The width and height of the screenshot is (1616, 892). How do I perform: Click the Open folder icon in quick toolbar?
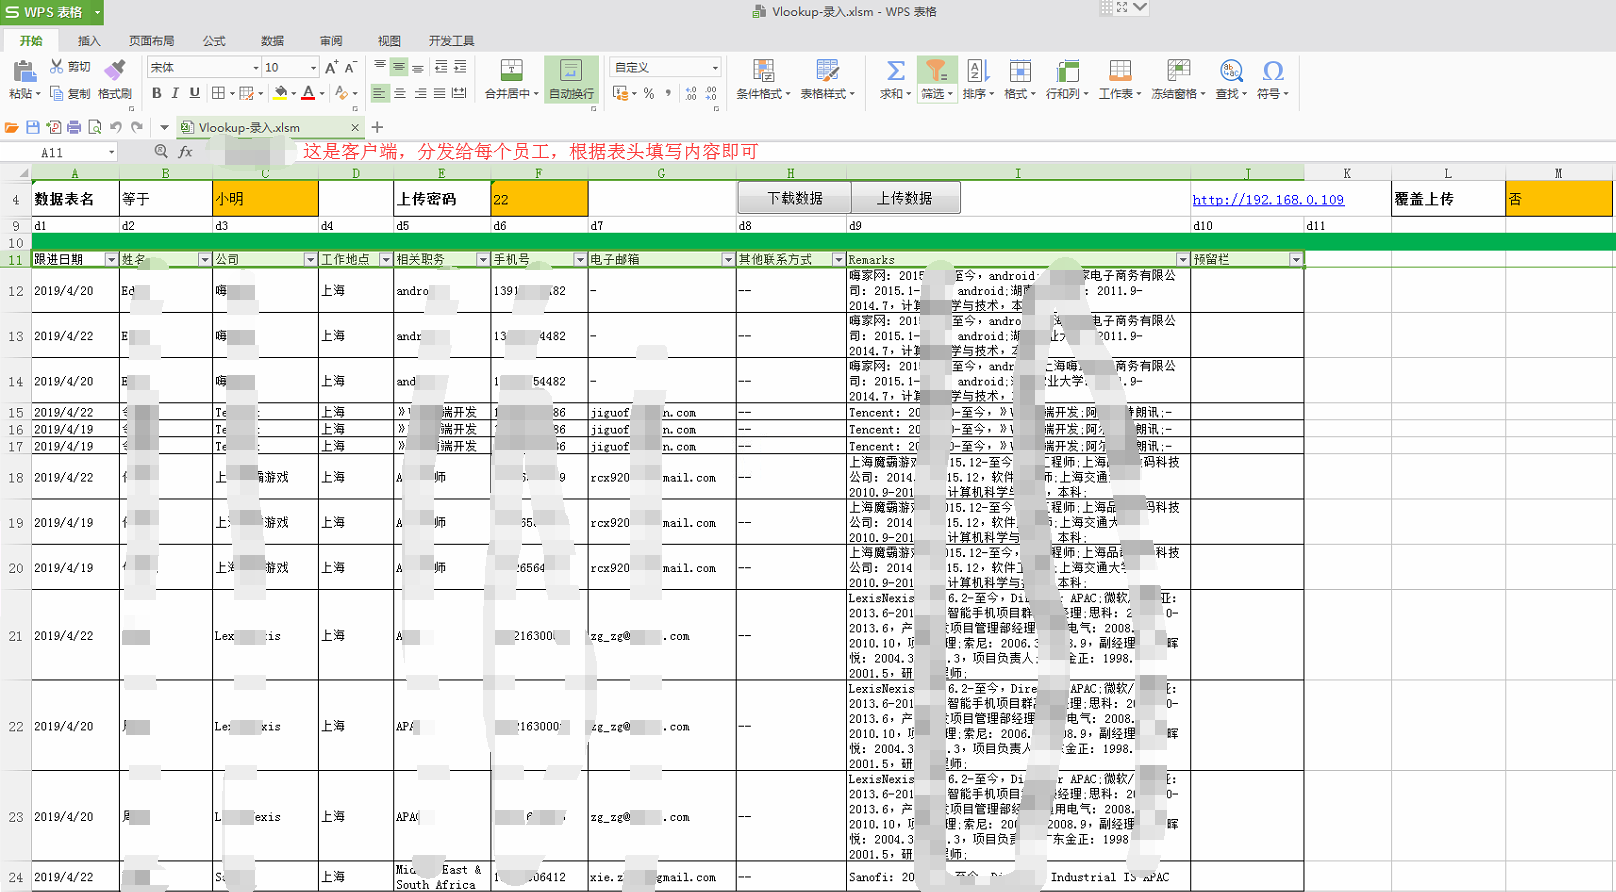[12, 127]
